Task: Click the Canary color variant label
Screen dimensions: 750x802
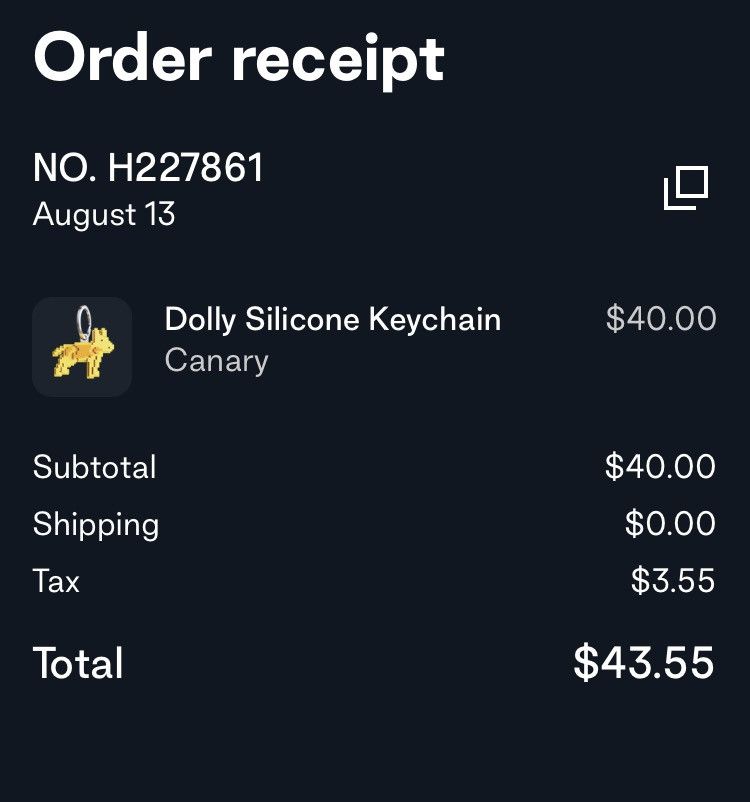Action: (x=216, y=361)
